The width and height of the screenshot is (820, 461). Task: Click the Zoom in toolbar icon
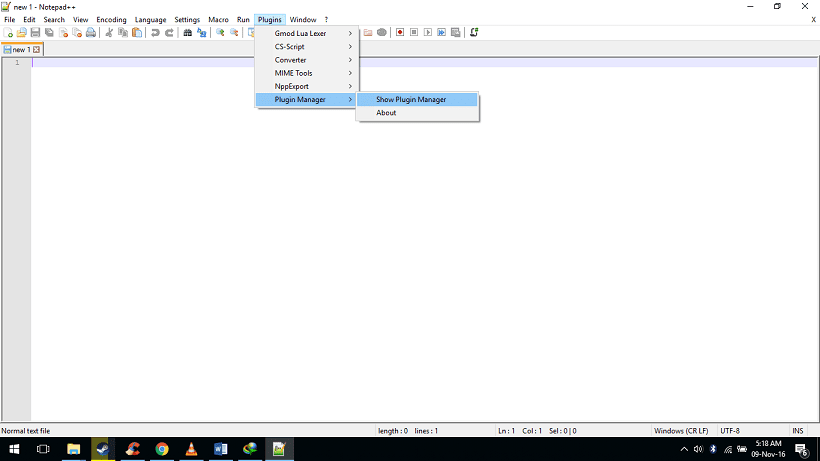220,33
